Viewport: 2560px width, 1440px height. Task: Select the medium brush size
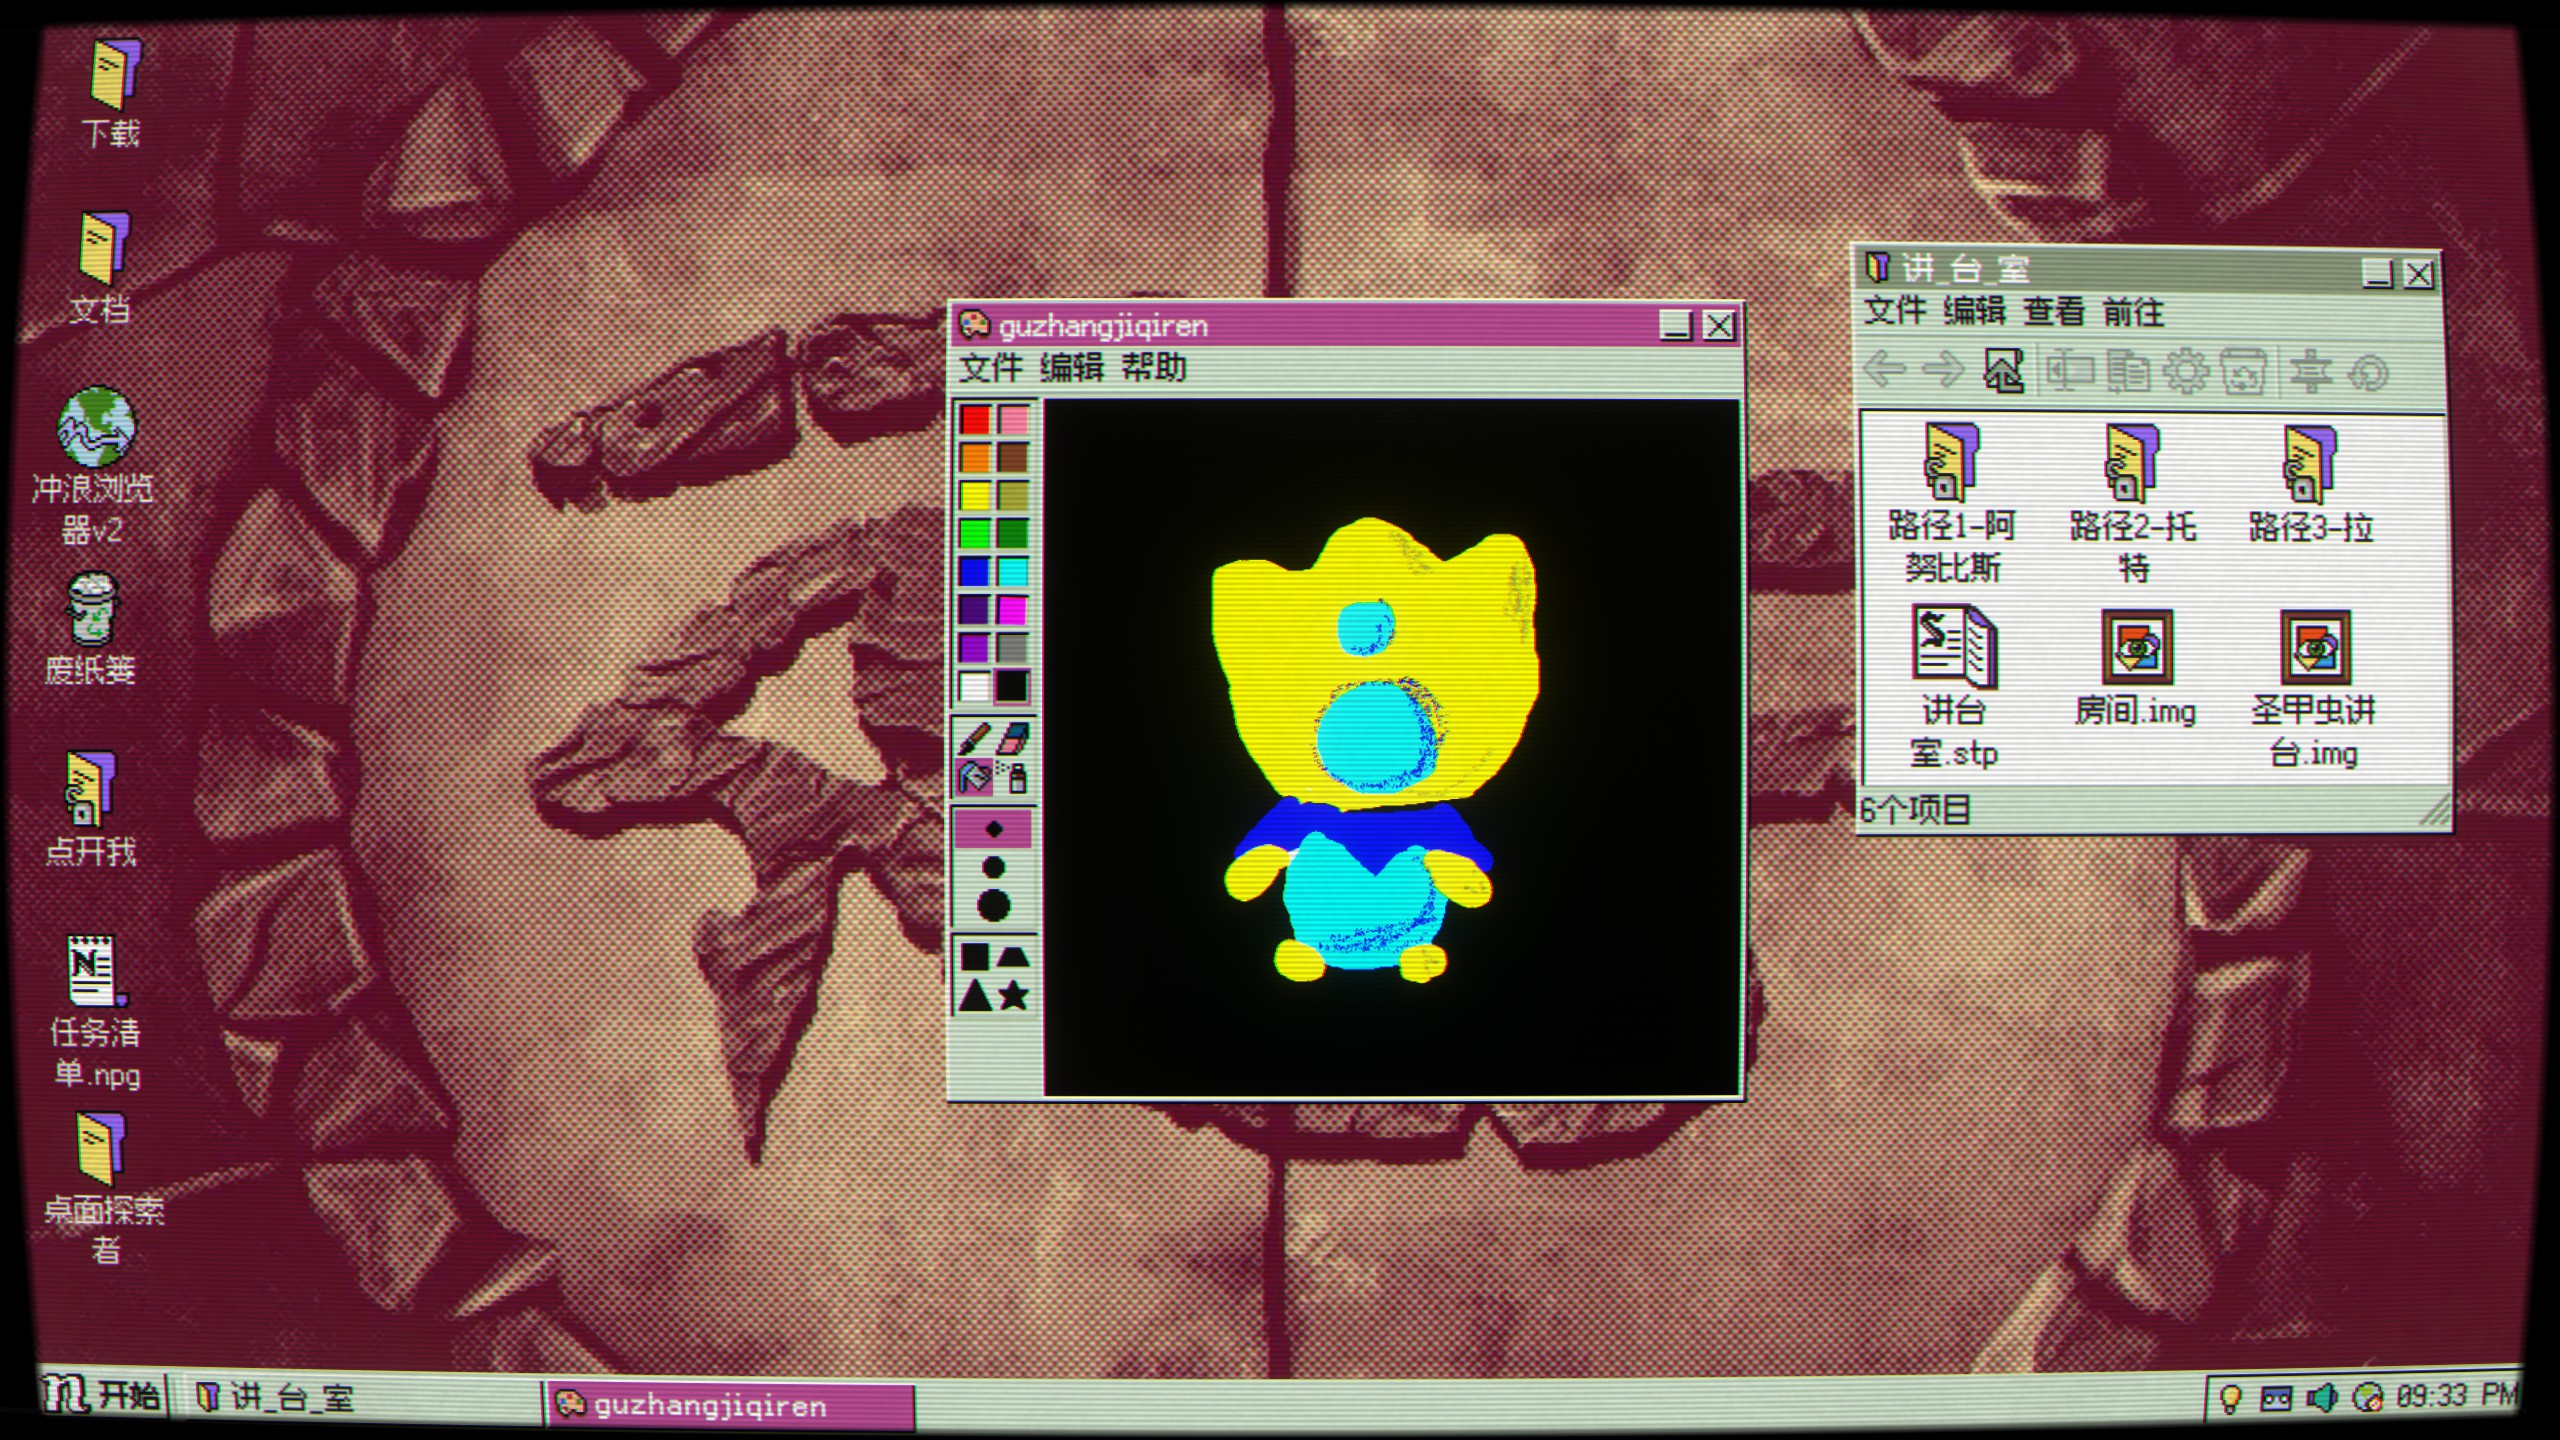(x=993, y=867)
